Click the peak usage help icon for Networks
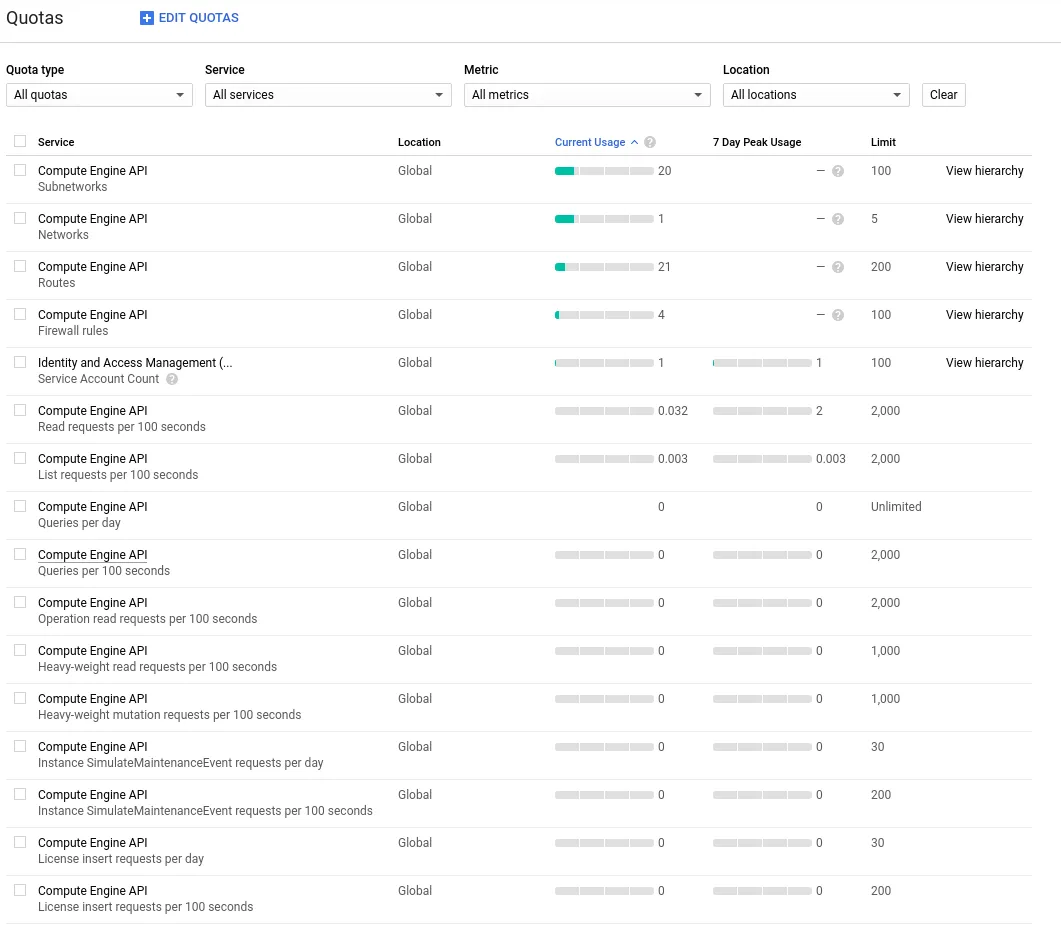The image size is (1061, 926). click(838, 219)
